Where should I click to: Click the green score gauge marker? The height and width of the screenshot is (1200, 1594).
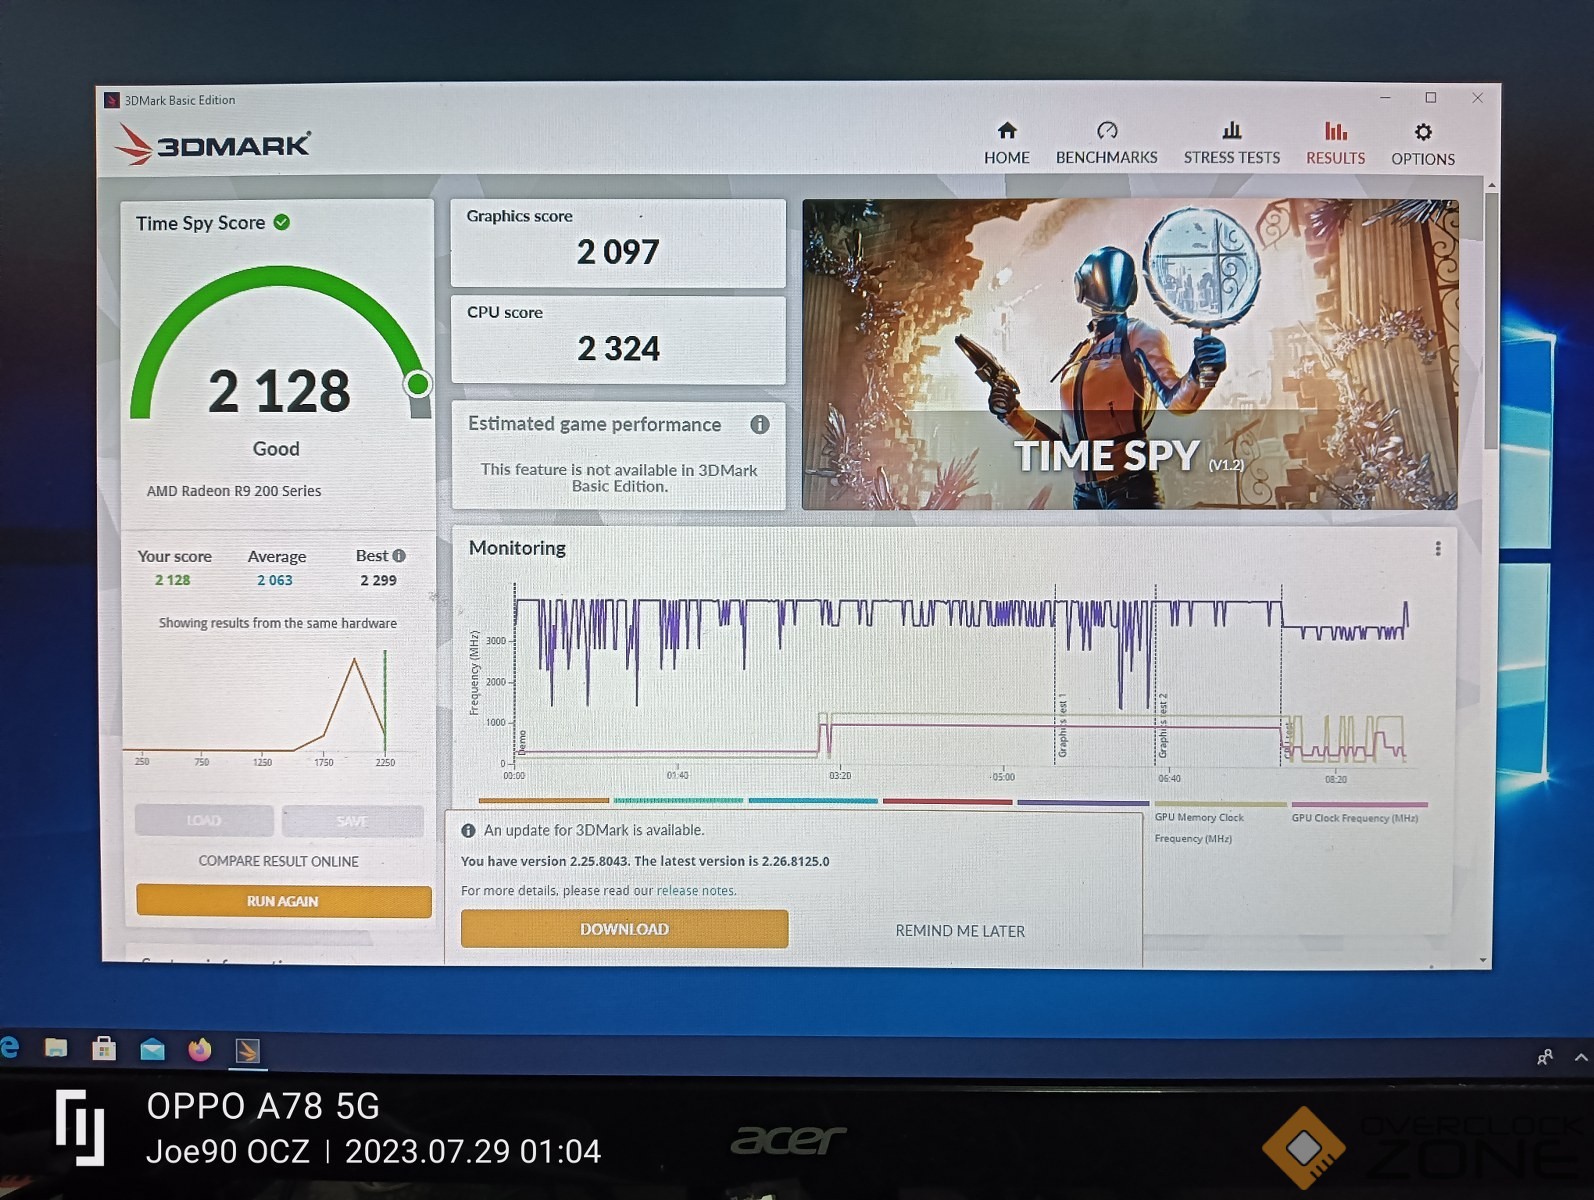pos(418,384)
